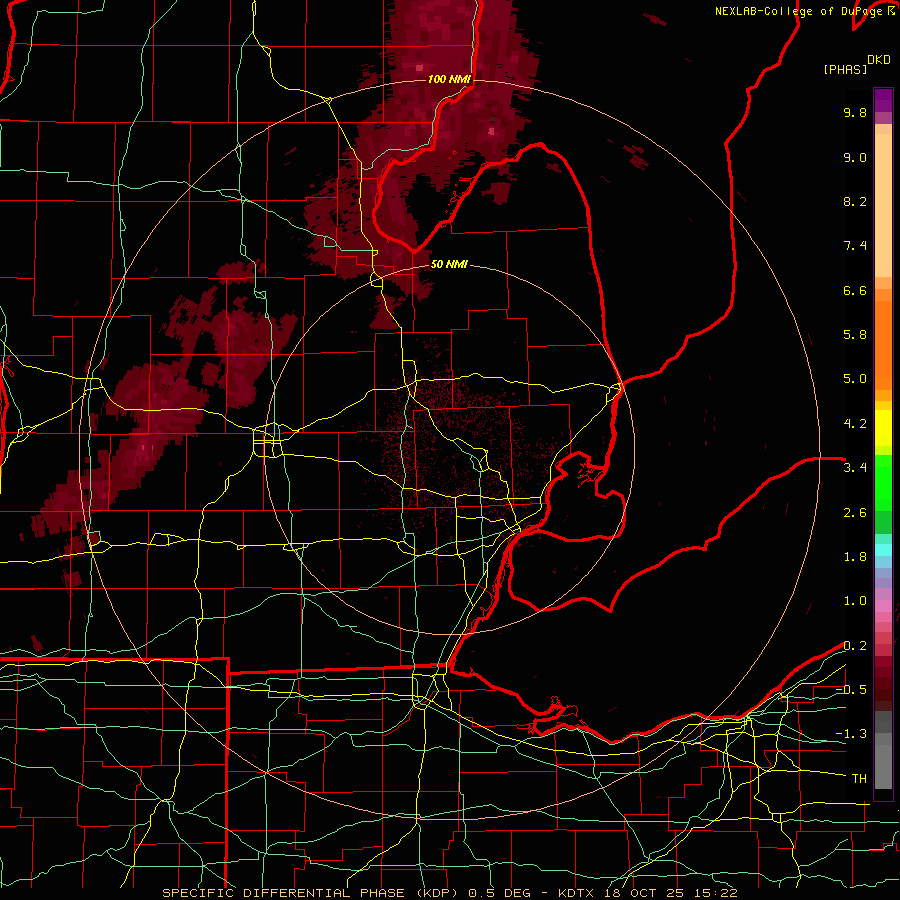The height and width of the screenshot is (900, 900).
Task: Click the 1.0 color scale value
Action: 855,601
